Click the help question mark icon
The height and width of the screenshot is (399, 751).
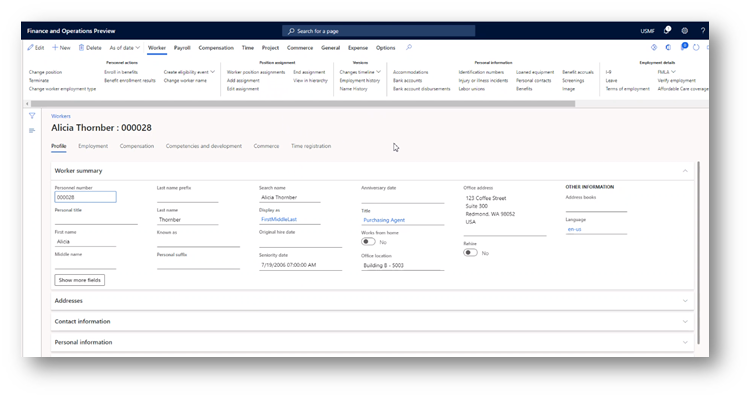[703, 31]
